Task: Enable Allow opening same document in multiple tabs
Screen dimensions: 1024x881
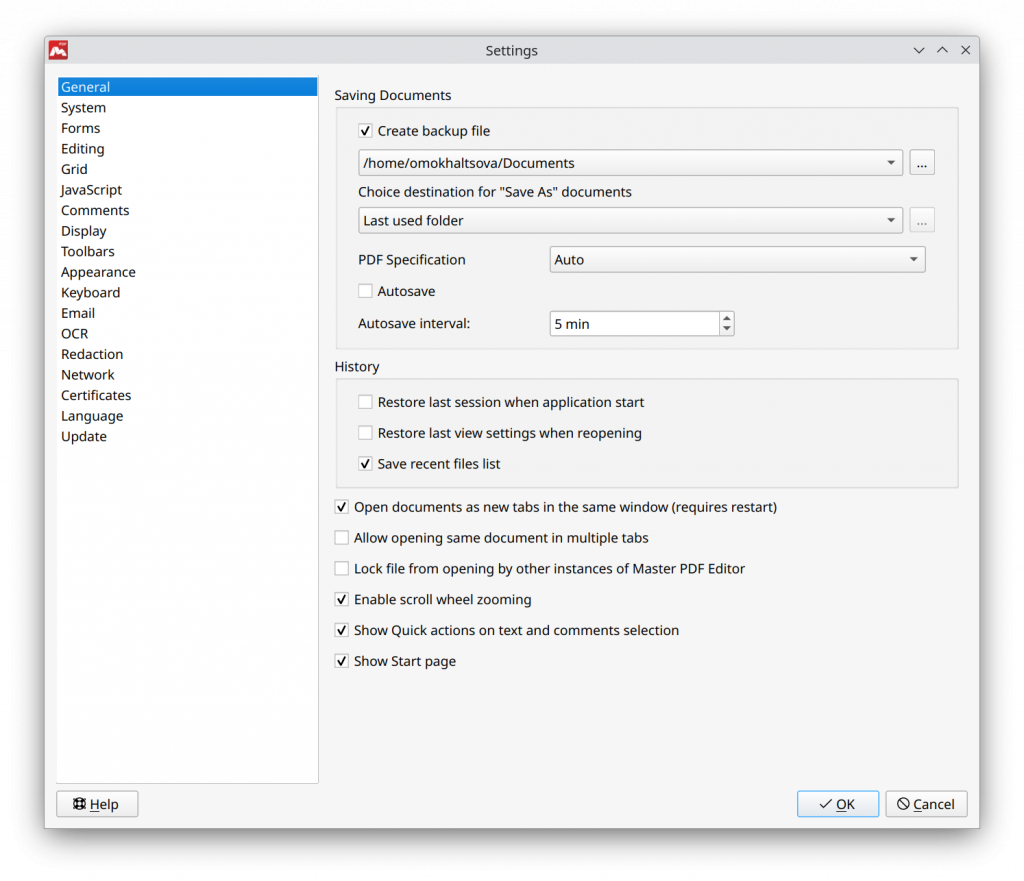Action: point(342,537)
